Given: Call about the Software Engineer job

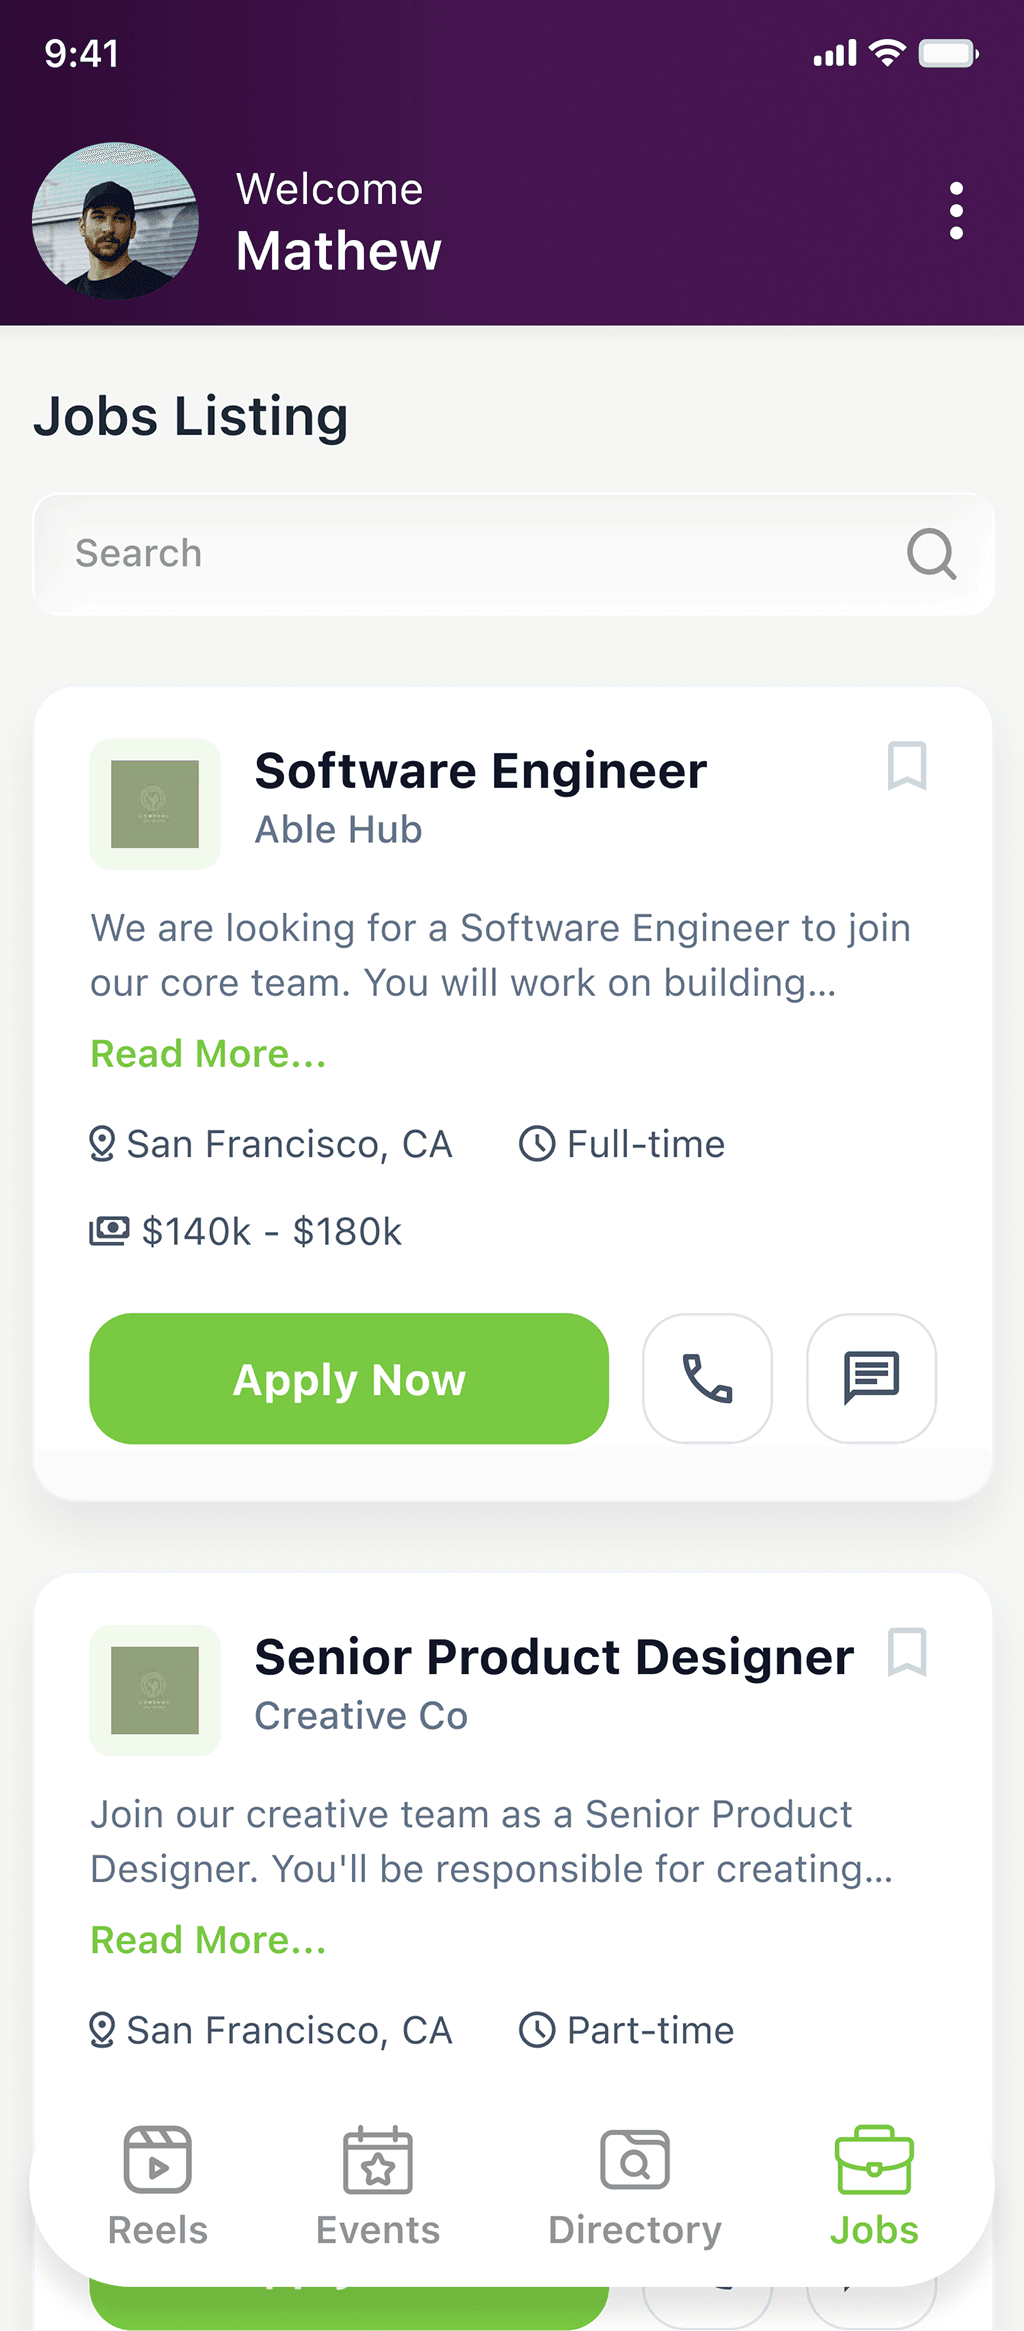Looking at the screenshot, I should (x=707, y=1378).
